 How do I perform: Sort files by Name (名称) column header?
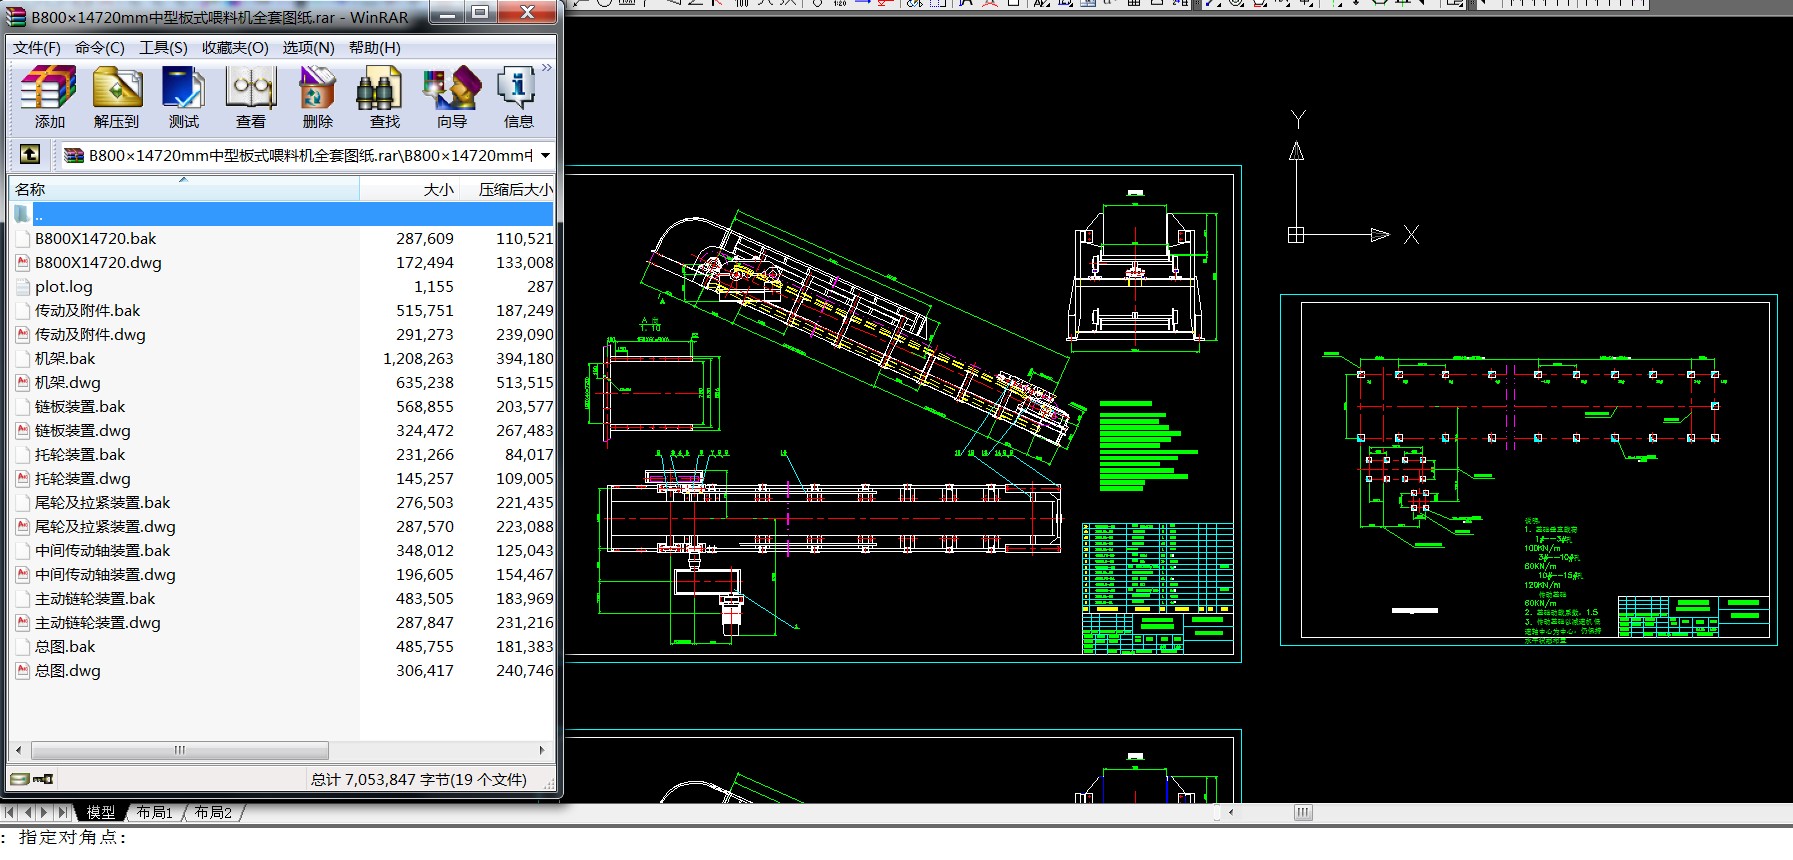30,189
